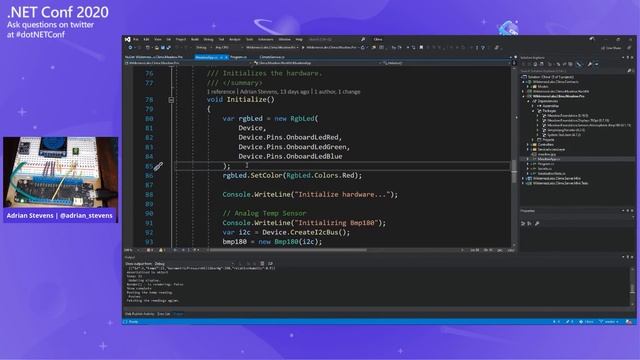The height and width of the screenshot is (360, 640).
Task: Toggle word wrap in the Output window
Action: [270, 264]
